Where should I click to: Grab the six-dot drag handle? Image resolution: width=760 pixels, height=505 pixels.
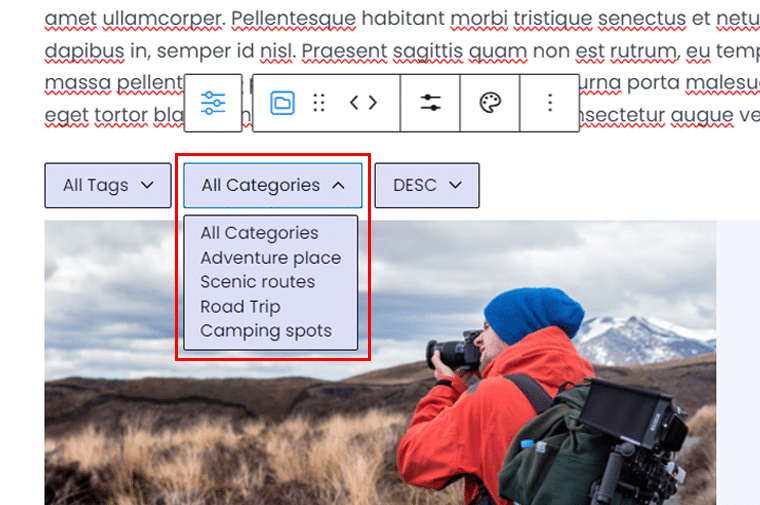tap(319, 103)
